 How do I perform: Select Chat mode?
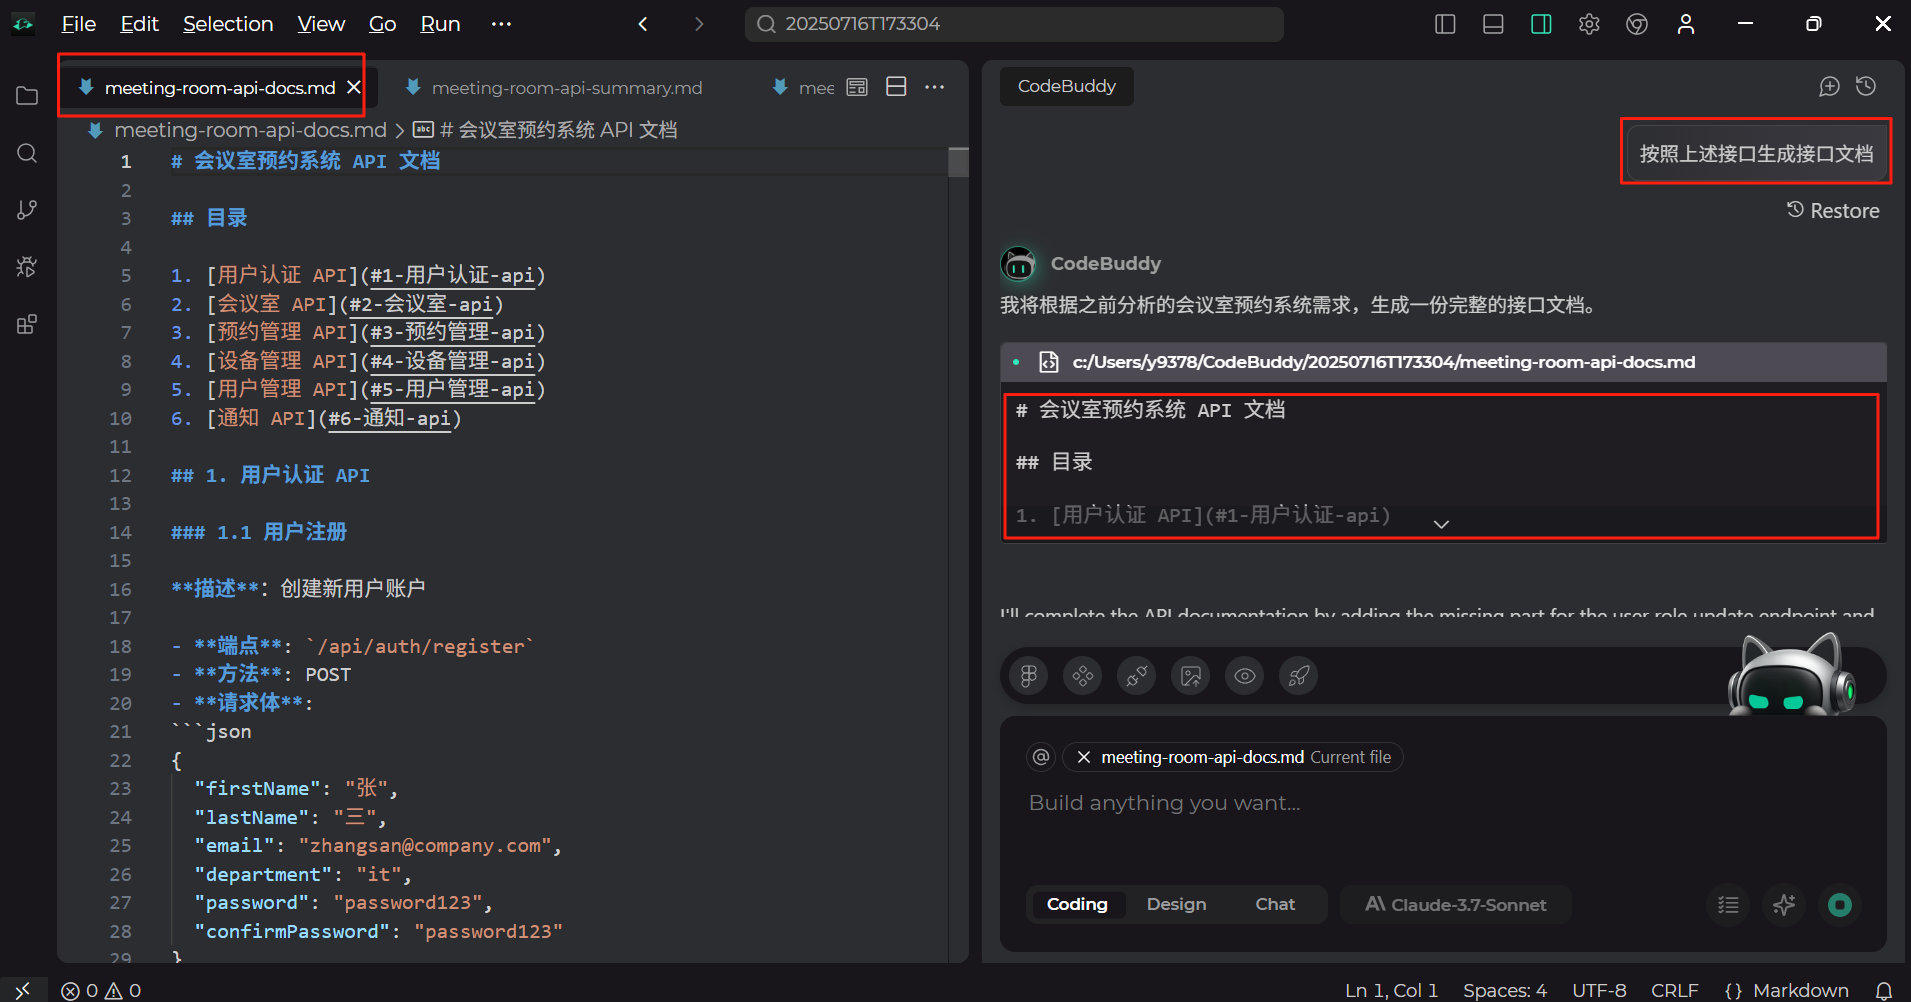click(x=1275, y=904)
